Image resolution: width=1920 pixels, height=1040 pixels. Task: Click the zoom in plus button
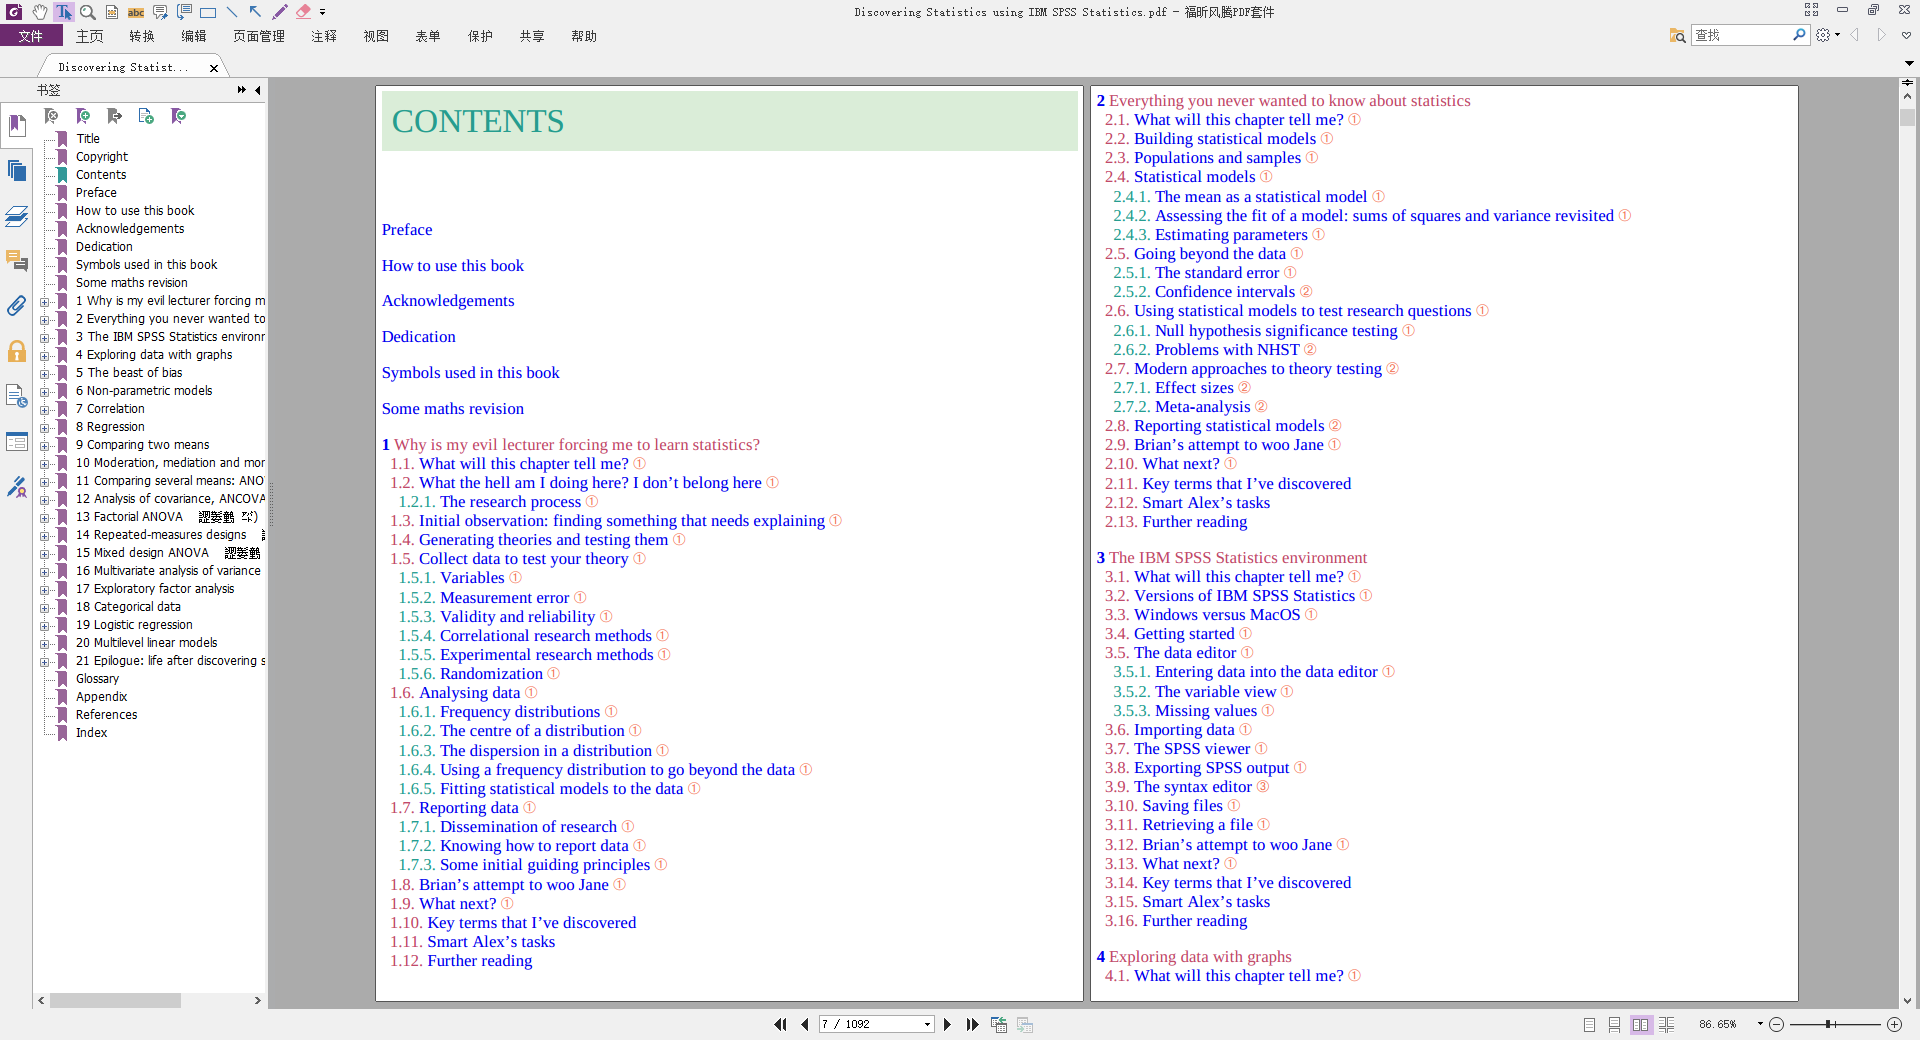click(1894, 1024)
